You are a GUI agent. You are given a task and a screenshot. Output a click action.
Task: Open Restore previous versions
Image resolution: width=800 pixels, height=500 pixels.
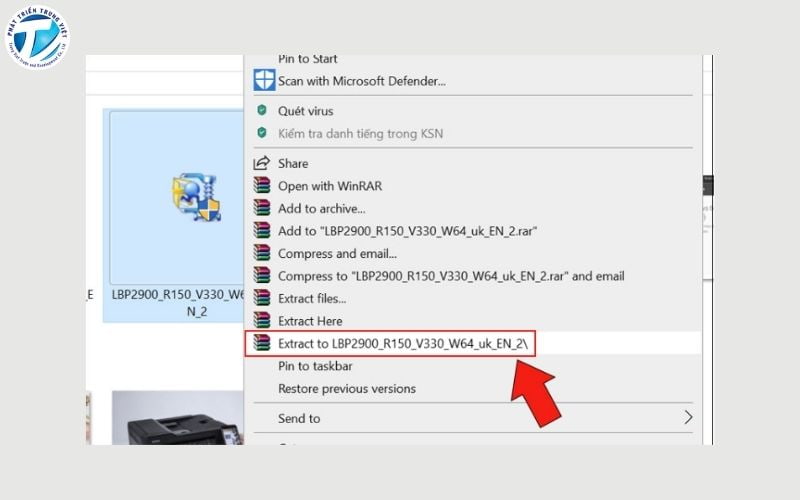(346, 388)
